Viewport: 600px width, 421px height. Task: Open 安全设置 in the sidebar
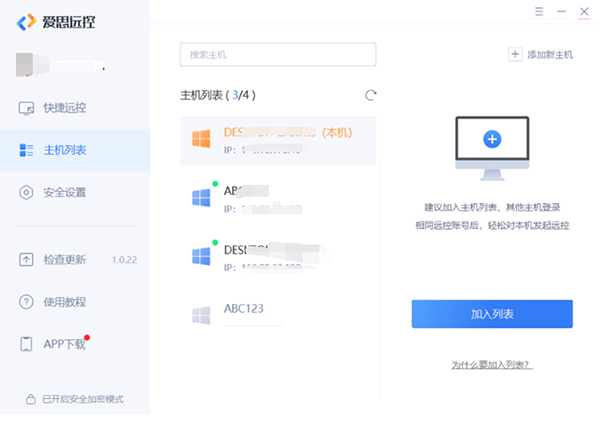tap(64, 192)
